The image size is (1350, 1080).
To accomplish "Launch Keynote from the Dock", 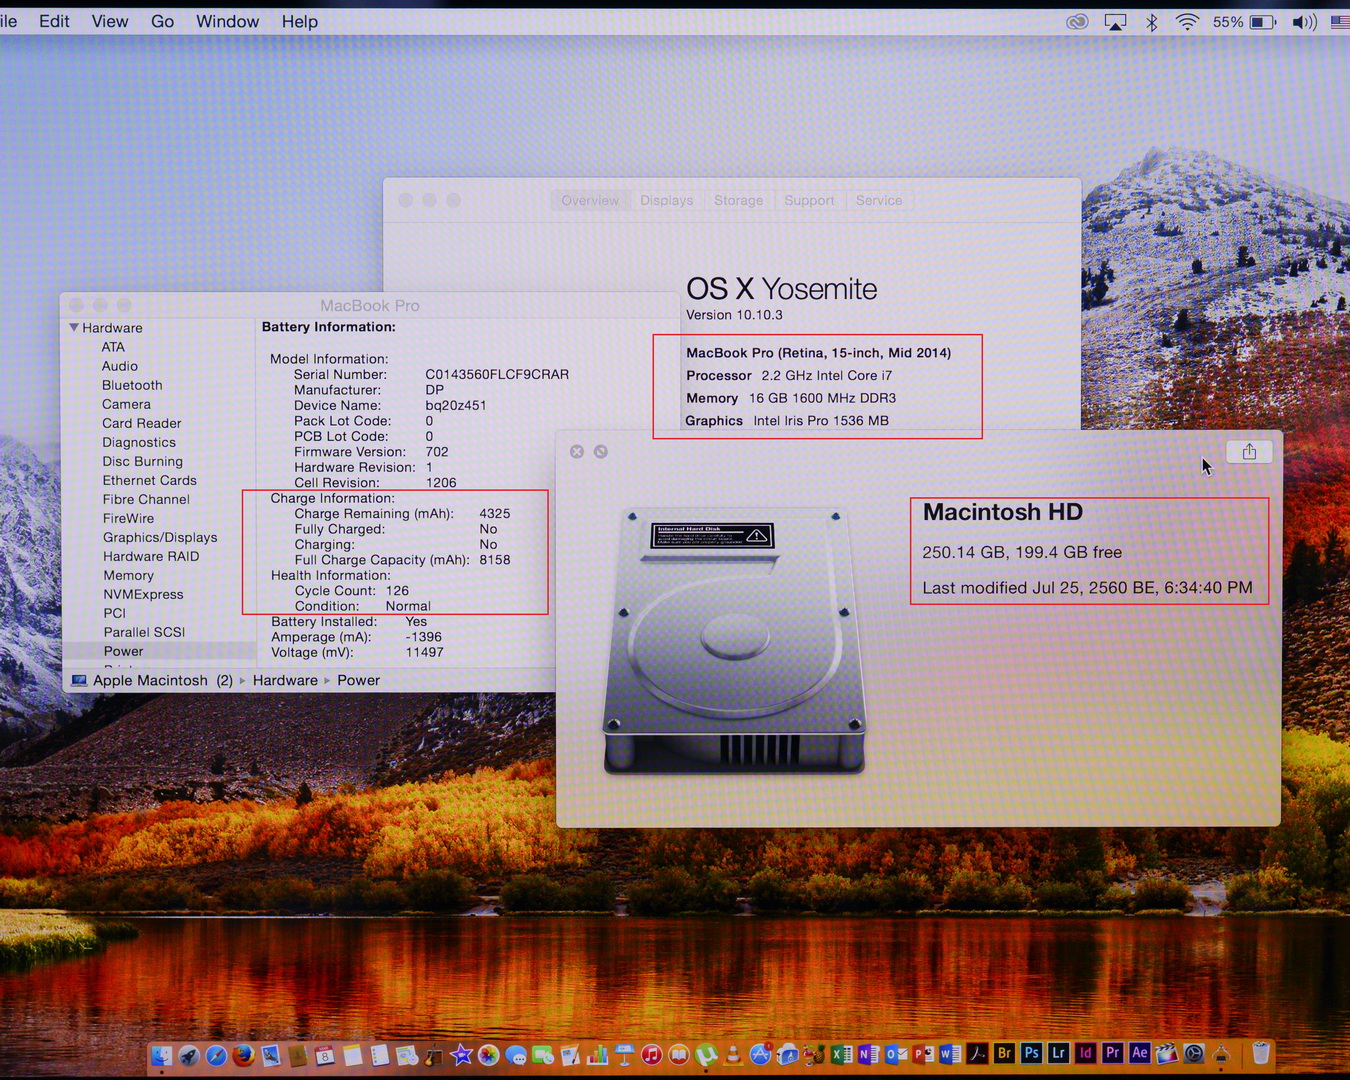I will (624, 1055).
